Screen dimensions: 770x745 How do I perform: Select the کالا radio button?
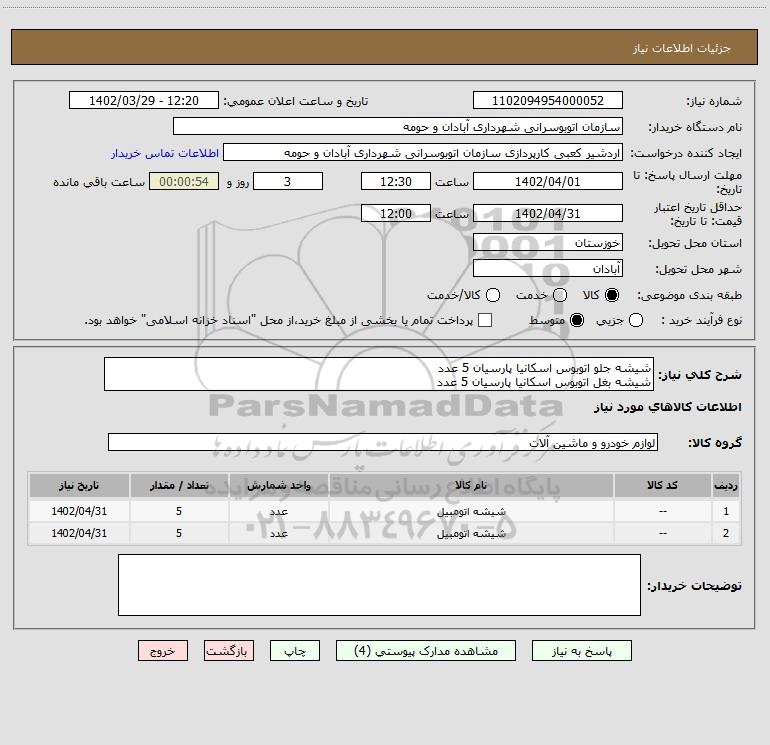pyautogui.click(x=612, y=295)
